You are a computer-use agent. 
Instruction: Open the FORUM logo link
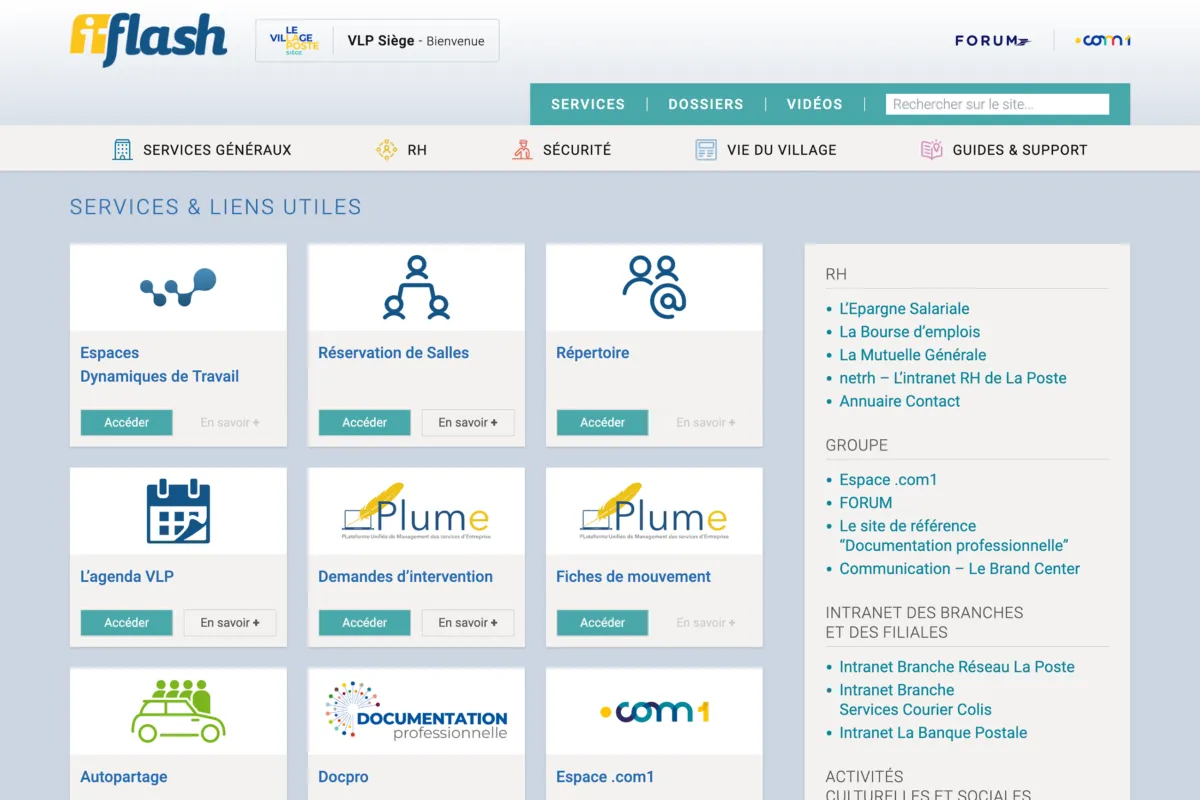(x=992, y=41)
